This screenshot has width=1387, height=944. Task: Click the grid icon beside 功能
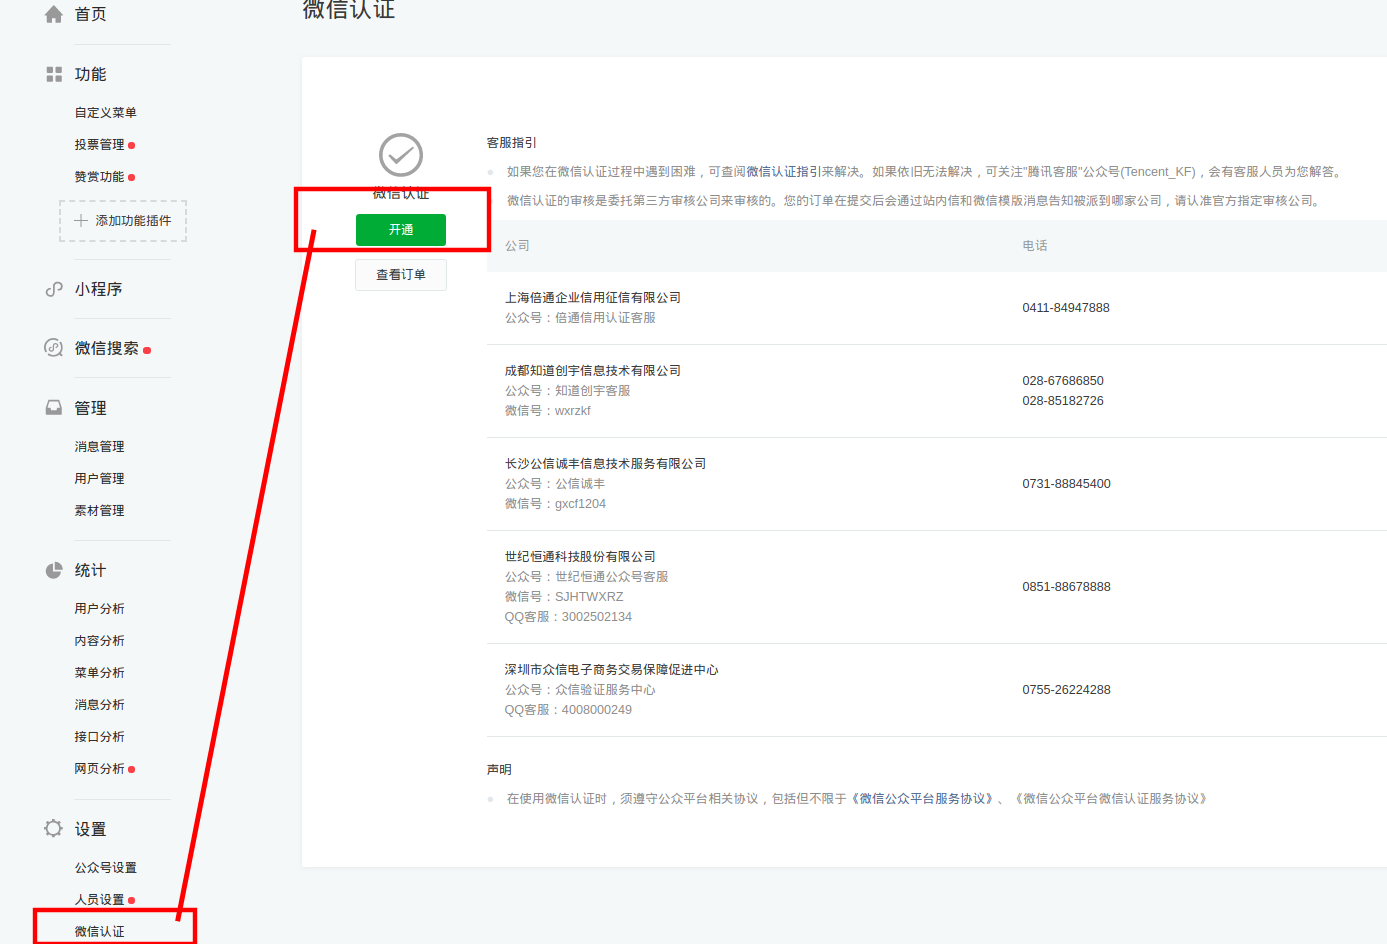coord(54,74)
